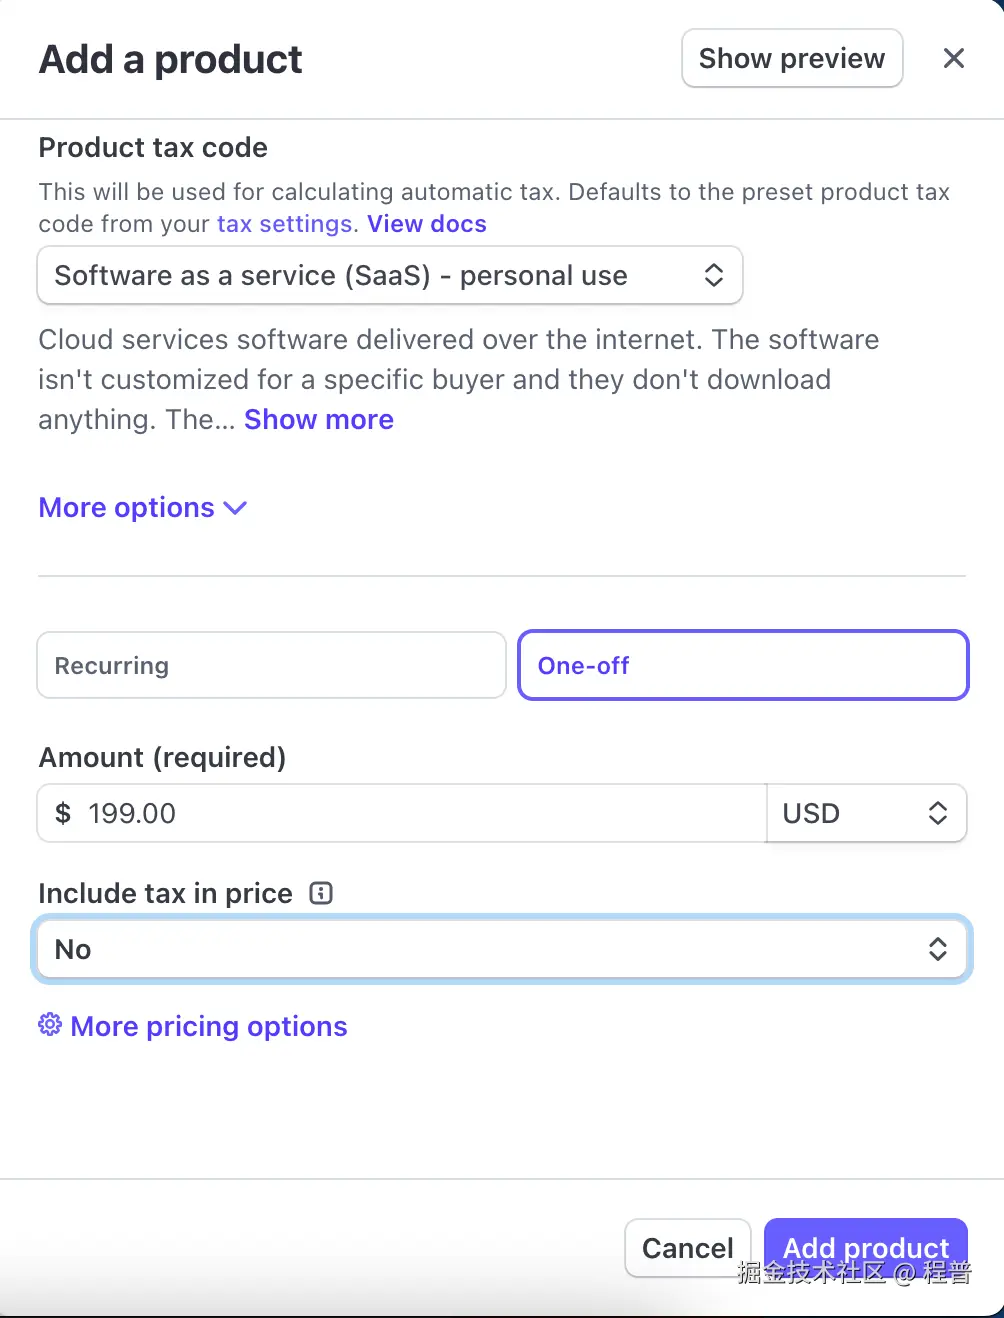Show more of tax code description
Screen dimensions: 1004x1318
[318, 420]
